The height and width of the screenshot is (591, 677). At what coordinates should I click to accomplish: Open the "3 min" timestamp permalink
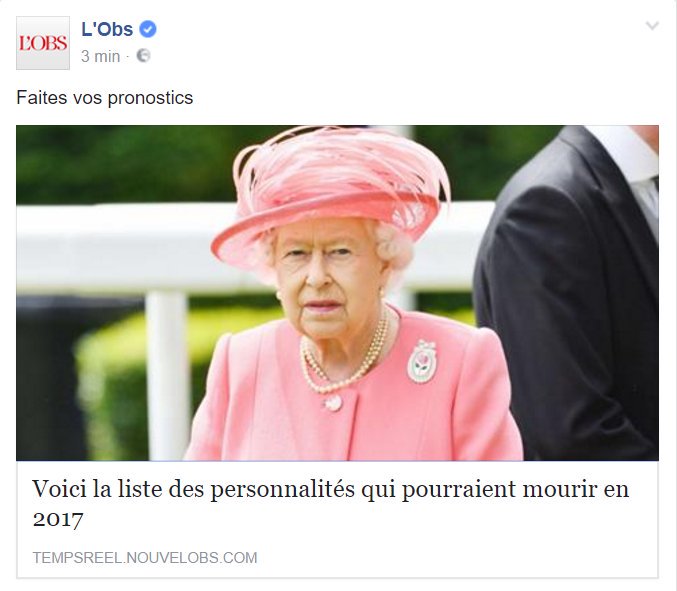tap(101, 56)
